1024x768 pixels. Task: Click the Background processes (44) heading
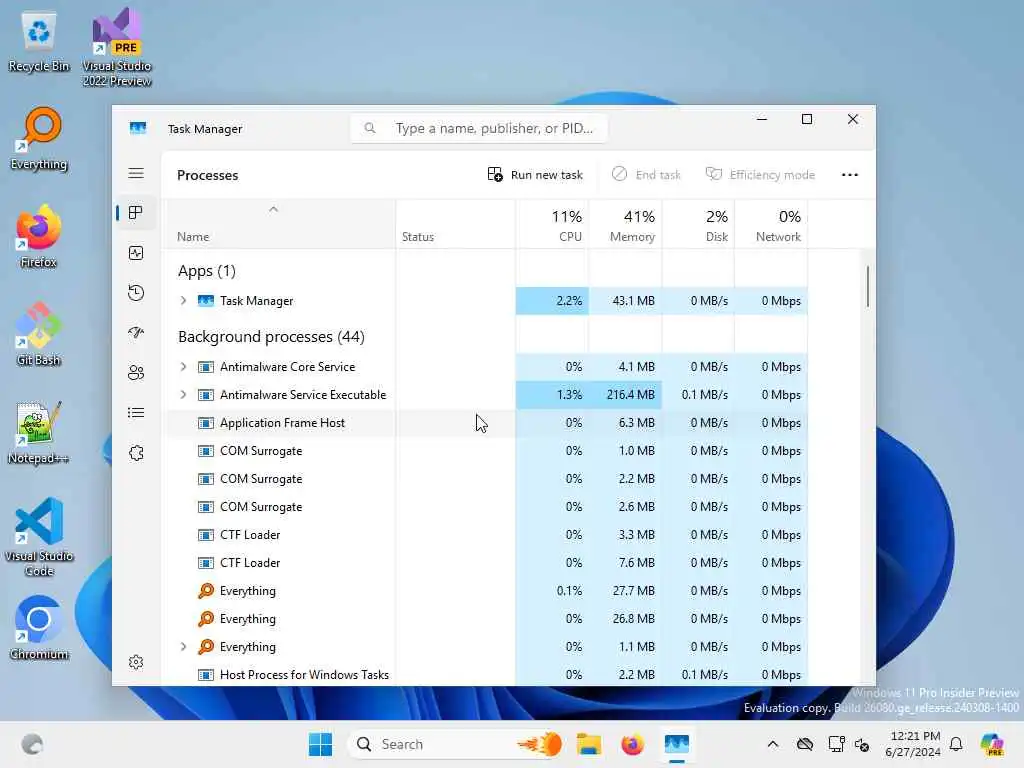click(271, 336)
